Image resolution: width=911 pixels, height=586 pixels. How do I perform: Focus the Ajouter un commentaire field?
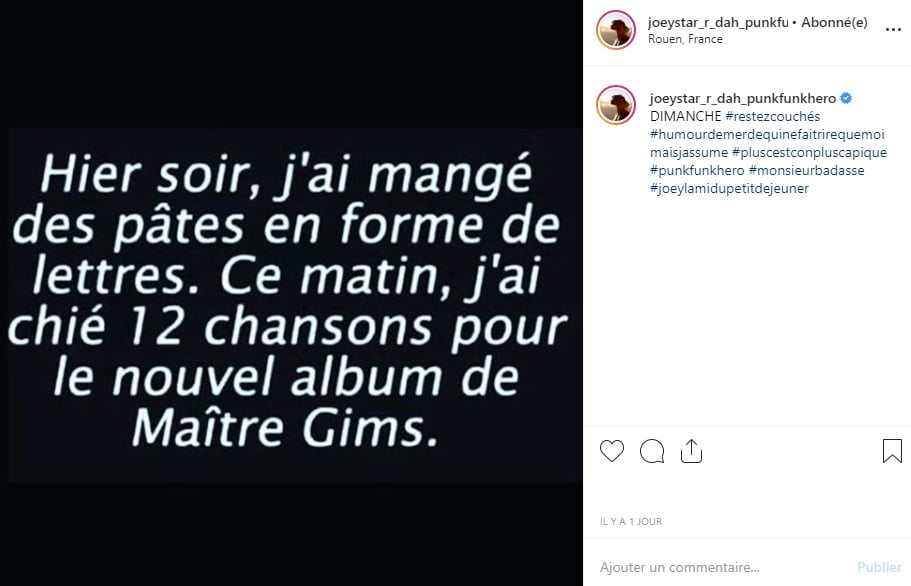(720, 567)
